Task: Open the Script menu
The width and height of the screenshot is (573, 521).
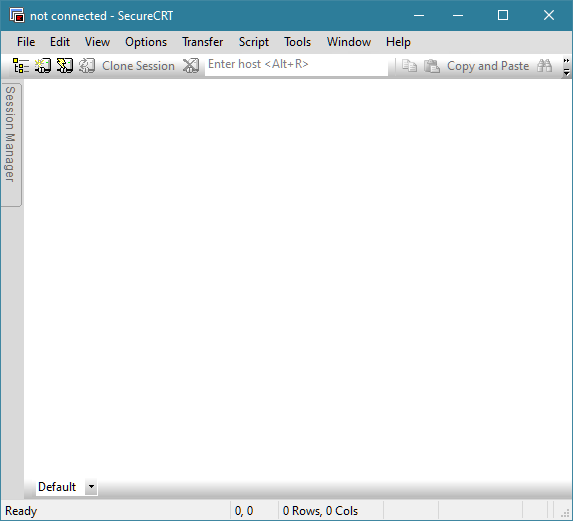Action: click(x=254, y=42)
